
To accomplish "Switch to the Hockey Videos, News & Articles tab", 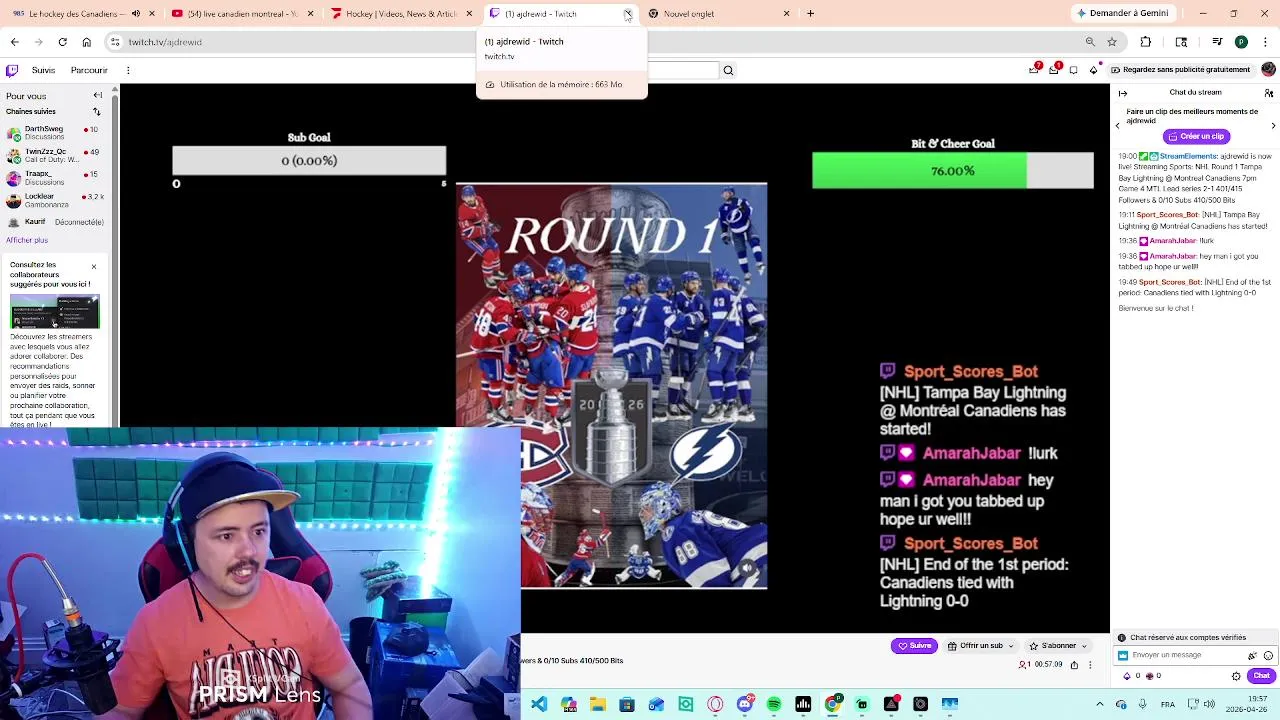I will pos(400,14).
